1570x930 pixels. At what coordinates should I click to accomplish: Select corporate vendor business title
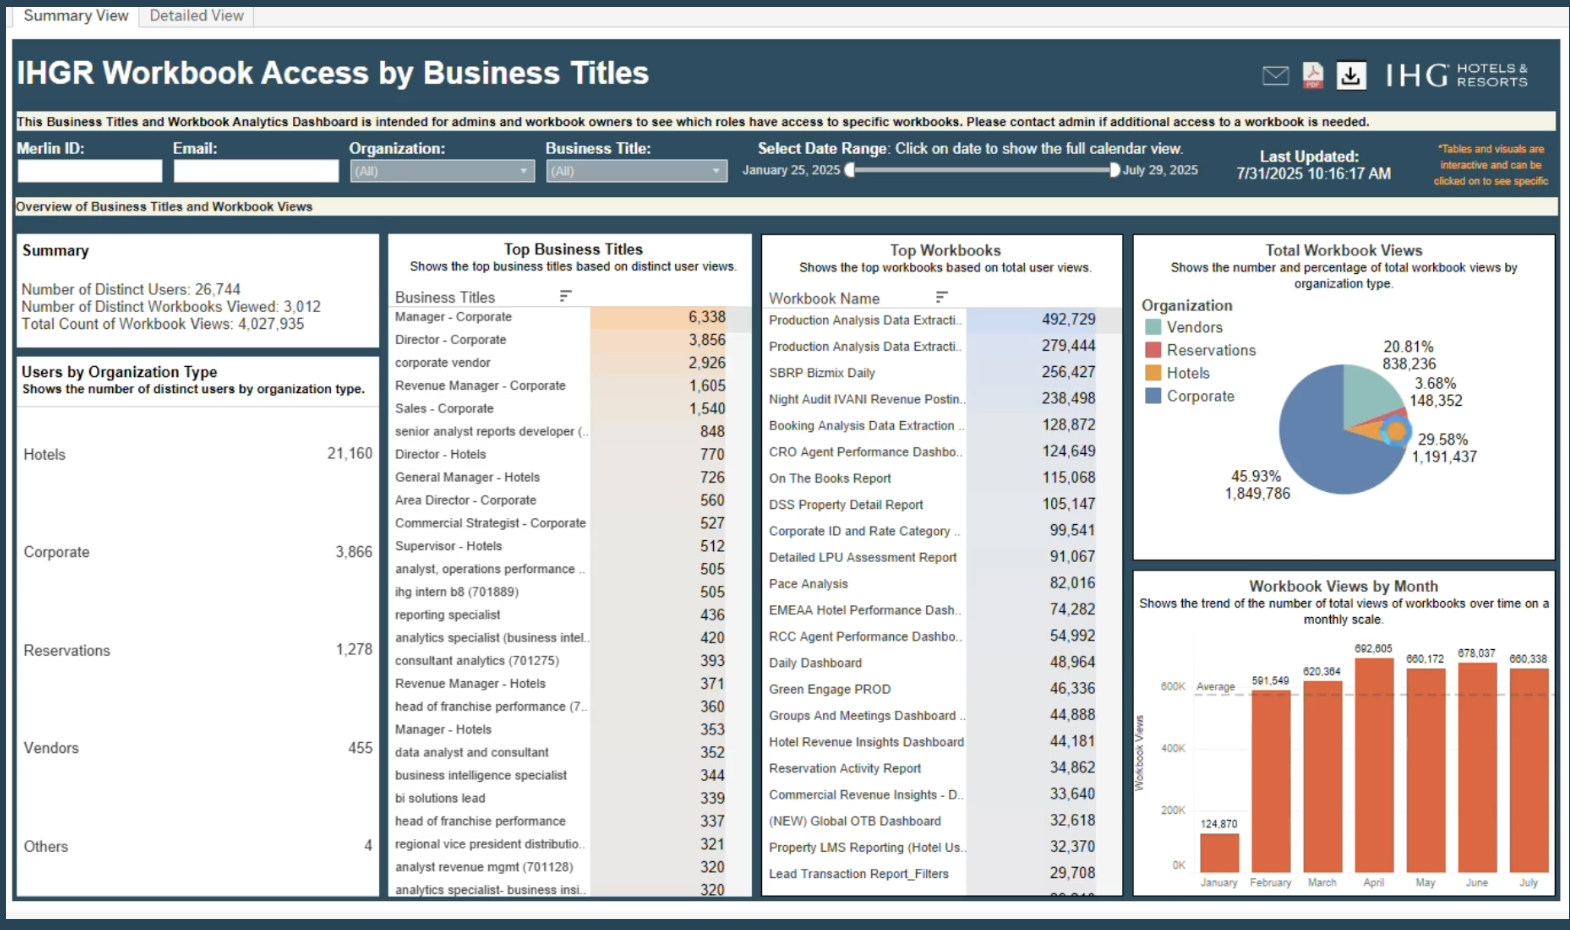coord(442,363)
